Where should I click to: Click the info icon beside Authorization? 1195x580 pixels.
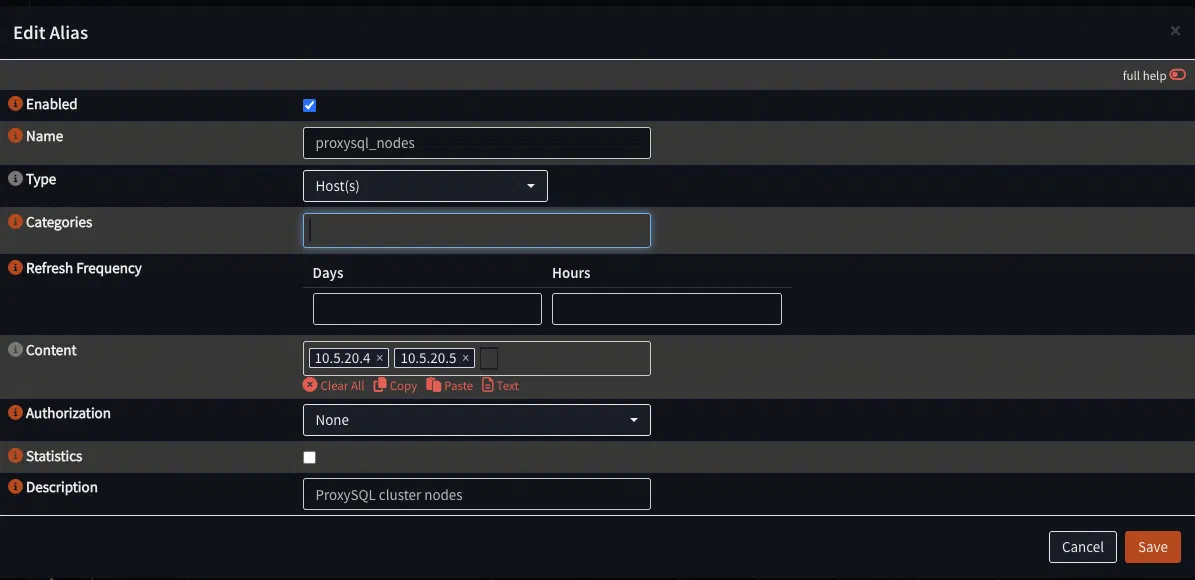(x=15, y=412)
